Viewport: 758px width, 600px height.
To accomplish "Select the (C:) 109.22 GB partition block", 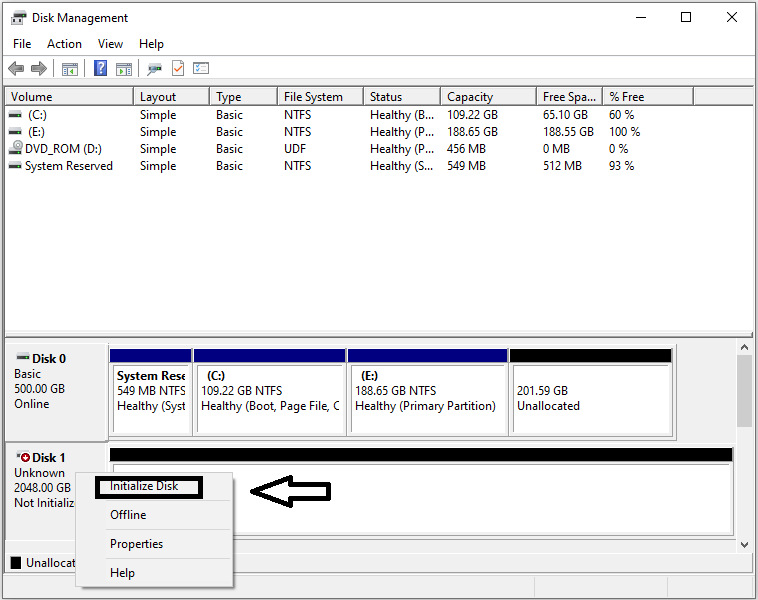I will pos(270,393).
